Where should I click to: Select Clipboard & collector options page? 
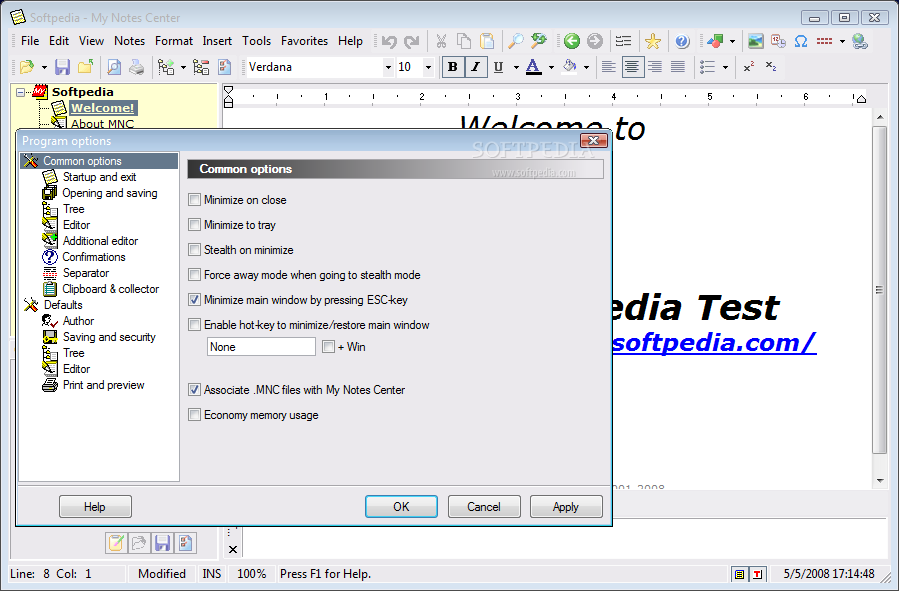(x=111, y=289)
